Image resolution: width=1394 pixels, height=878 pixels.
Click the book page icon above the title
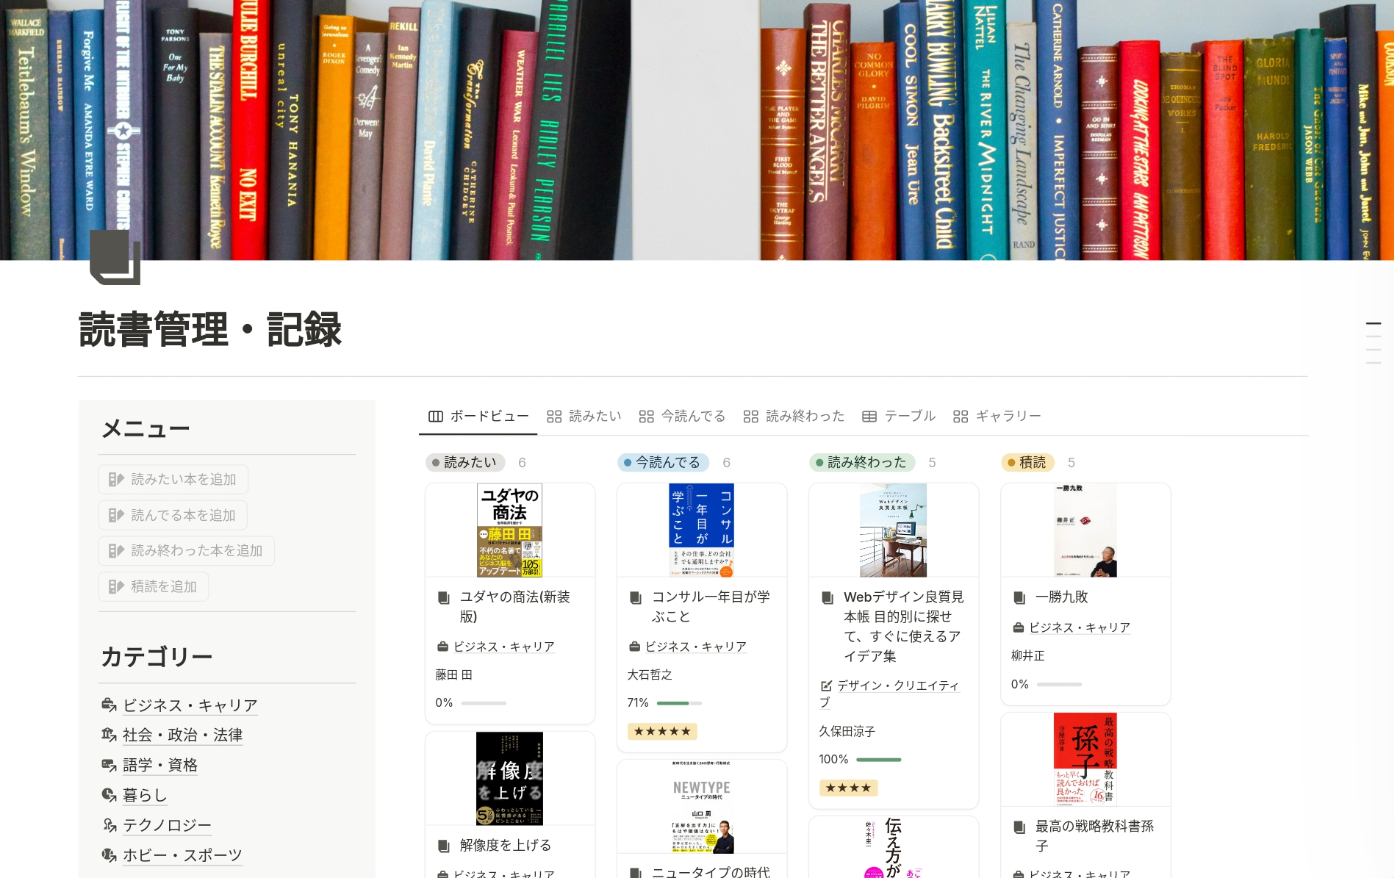(x=115, y=257)
